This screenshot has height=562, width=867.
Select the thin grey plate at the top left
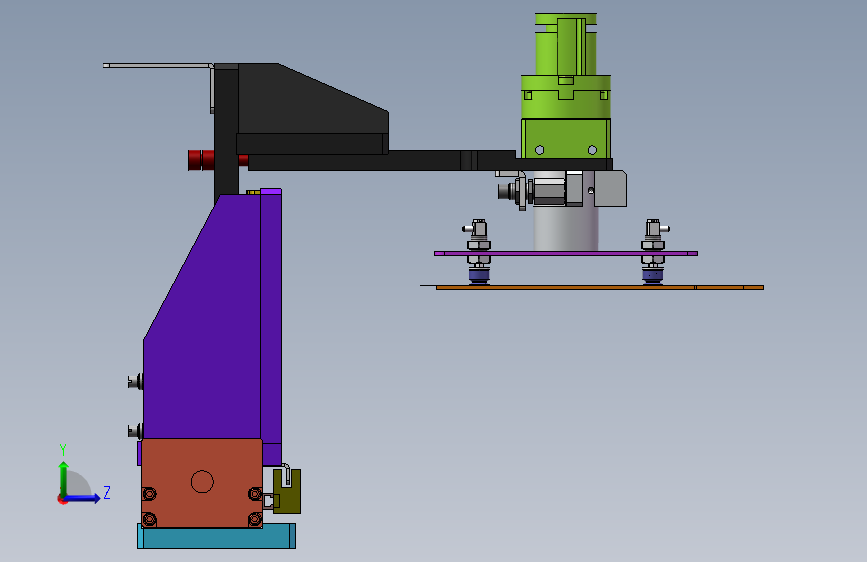click(x=158, y=66)
